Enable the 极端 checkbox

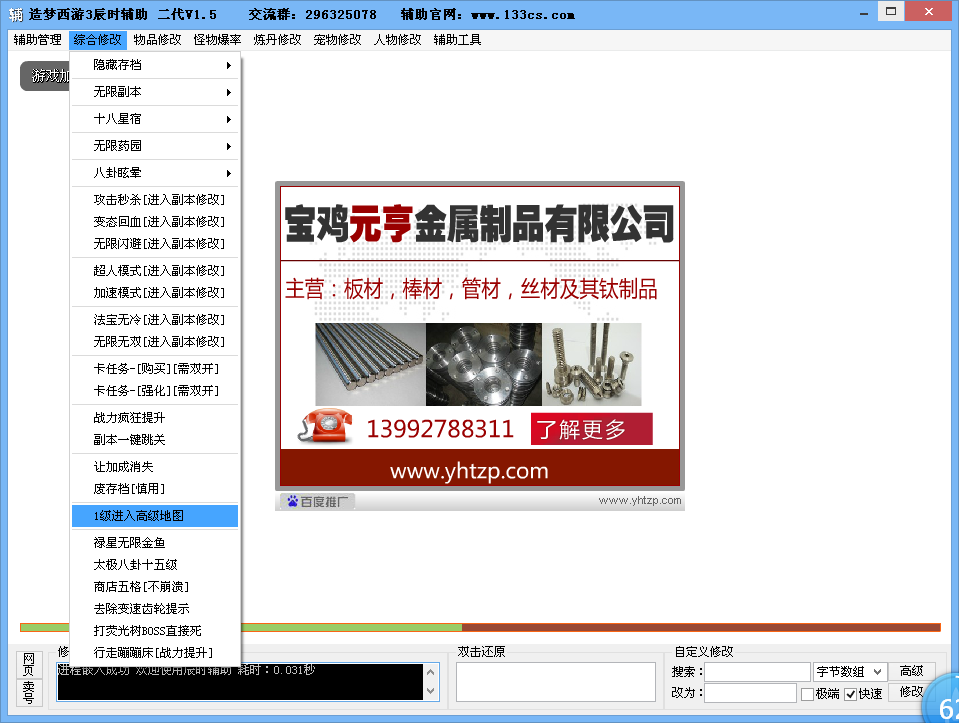pos(807,694)
